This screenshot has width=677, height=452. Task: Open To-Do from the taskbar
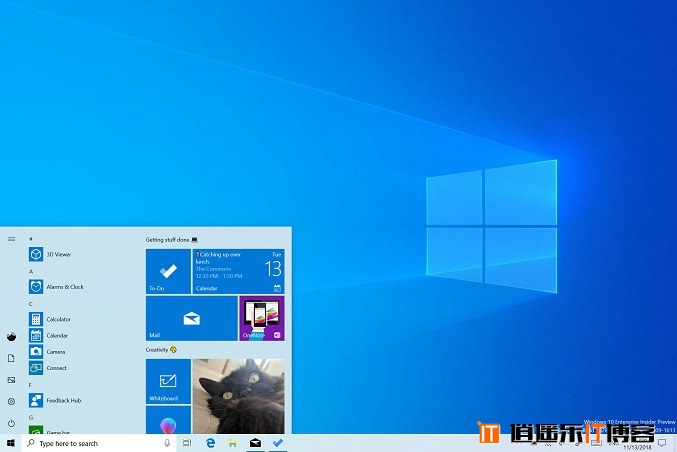278,443
